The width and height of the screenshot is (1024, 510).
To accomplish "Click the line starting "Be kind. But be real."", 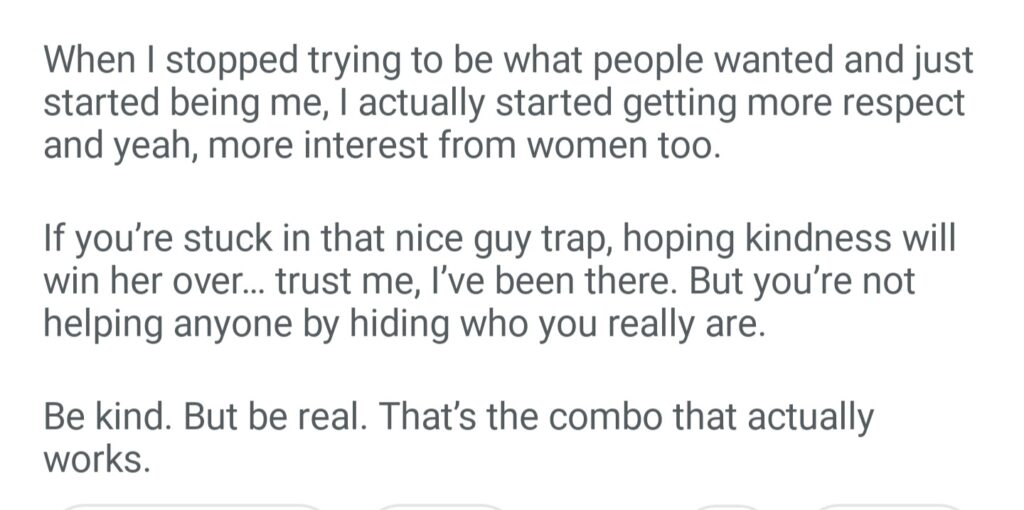I will tap(458, 417).
